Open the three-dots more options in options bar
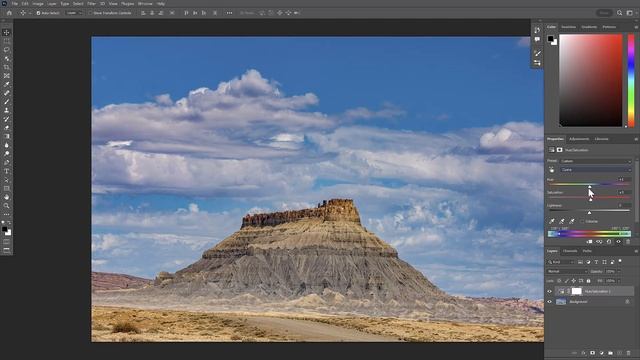Viewport: 640px width, 360px height. coord(229,13)
